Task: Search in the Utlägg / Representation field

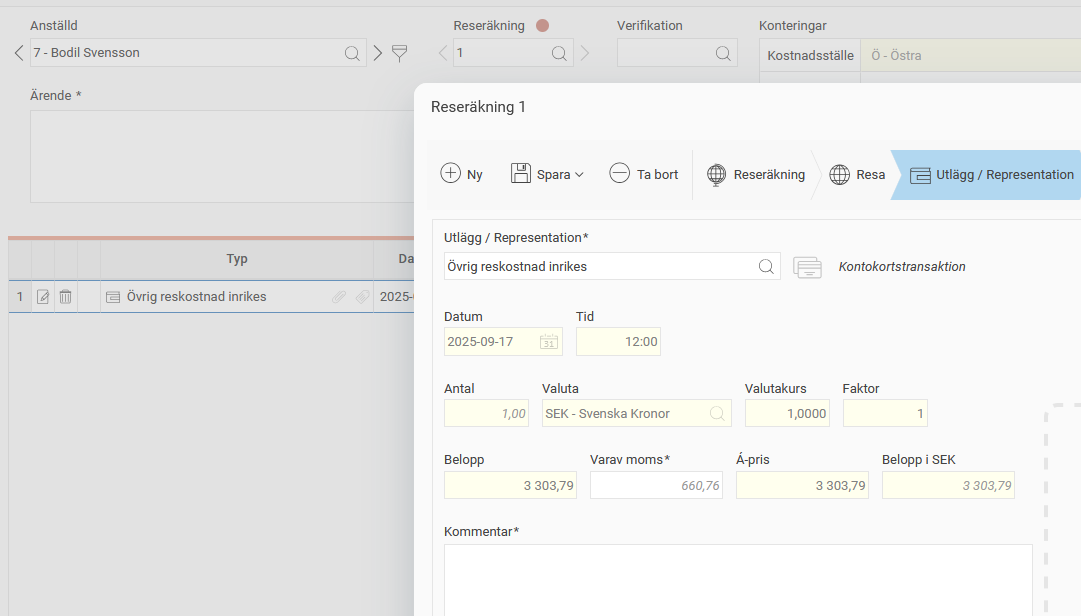Action: coord(766,267)
